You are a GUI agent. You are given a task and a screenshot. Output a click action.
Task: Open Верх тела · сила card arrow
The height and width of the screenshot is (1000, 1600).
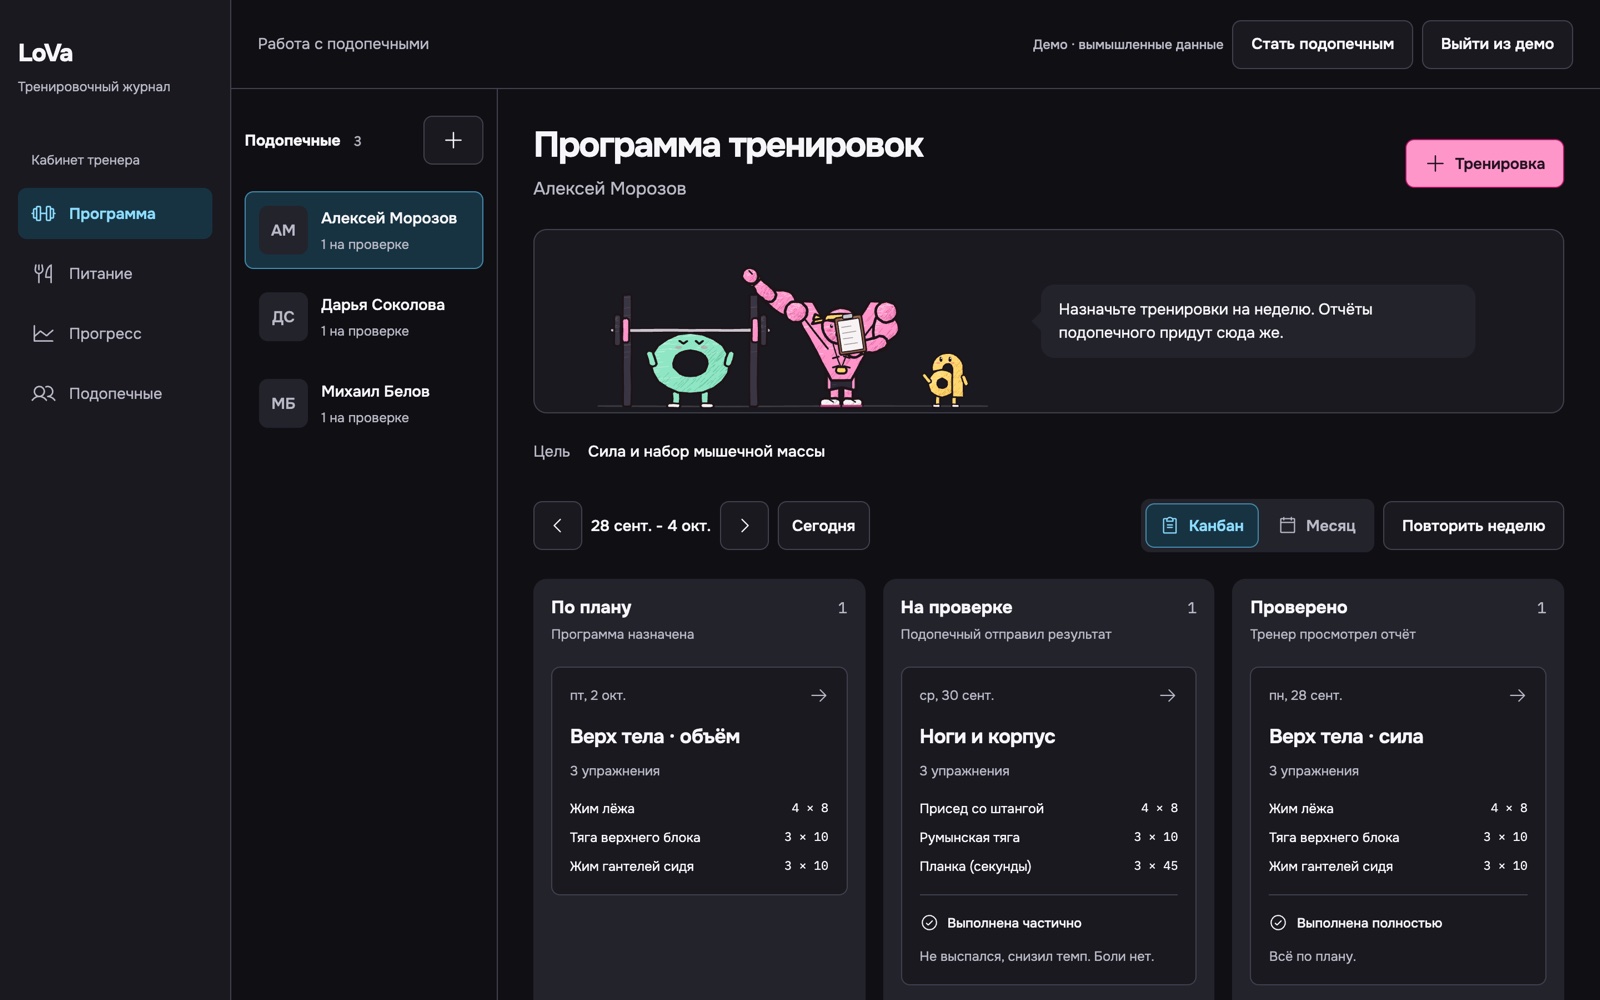click(x=1517, y=695)
